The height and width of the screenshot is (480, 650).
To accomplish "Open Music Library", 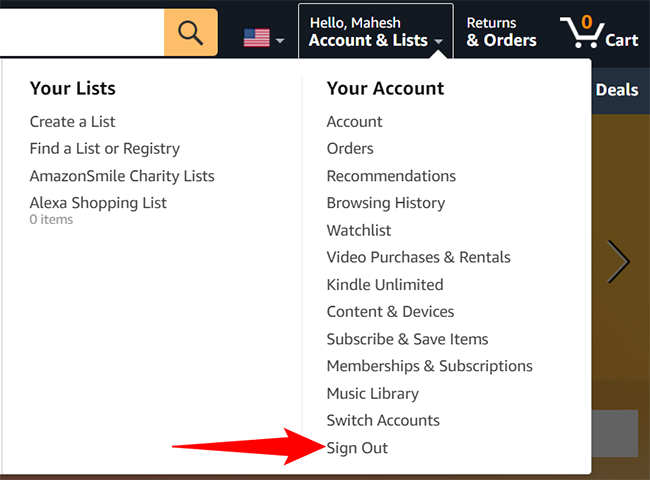I will click(x=372, y=393).
